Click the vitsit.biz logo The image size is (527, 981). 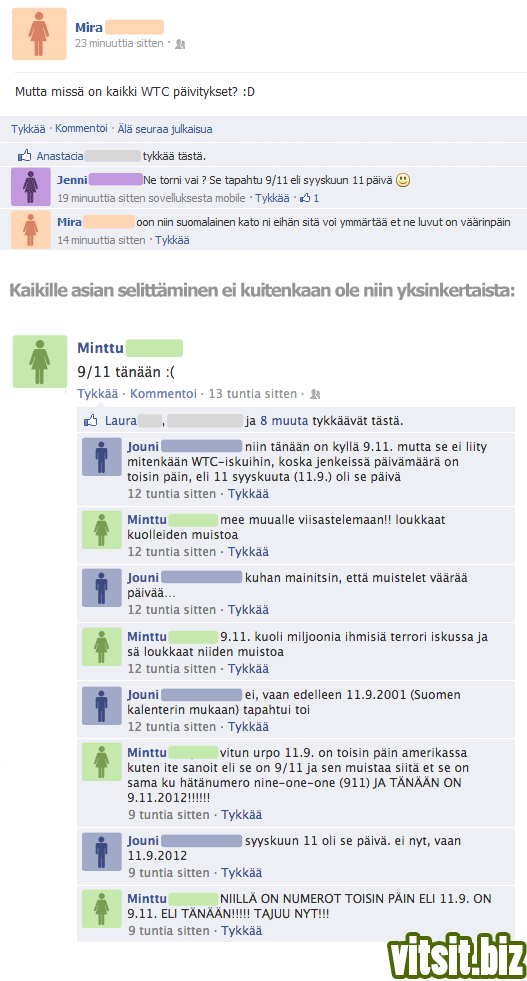coord(456,956)
